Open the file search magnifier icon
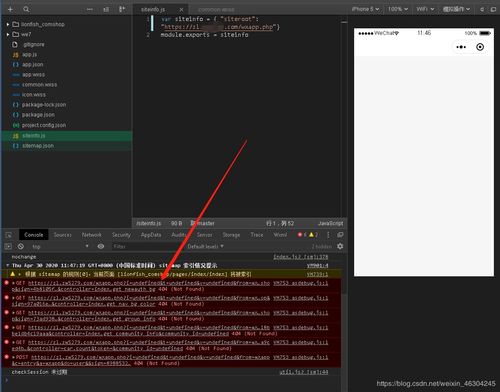The width and height of the screenshot is (500, 392). click(26, 9)
